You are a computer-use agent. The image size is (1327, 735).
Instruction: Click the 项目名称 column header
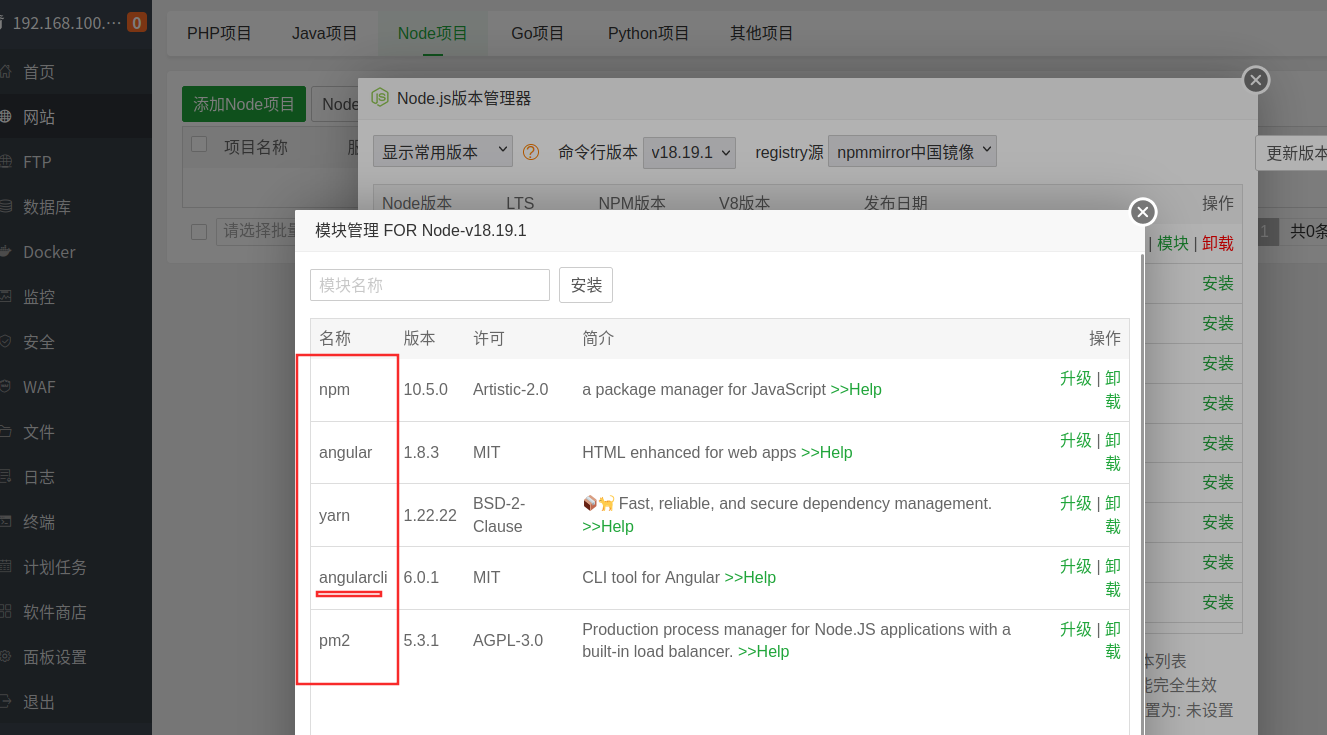click(x=256, y=147)
